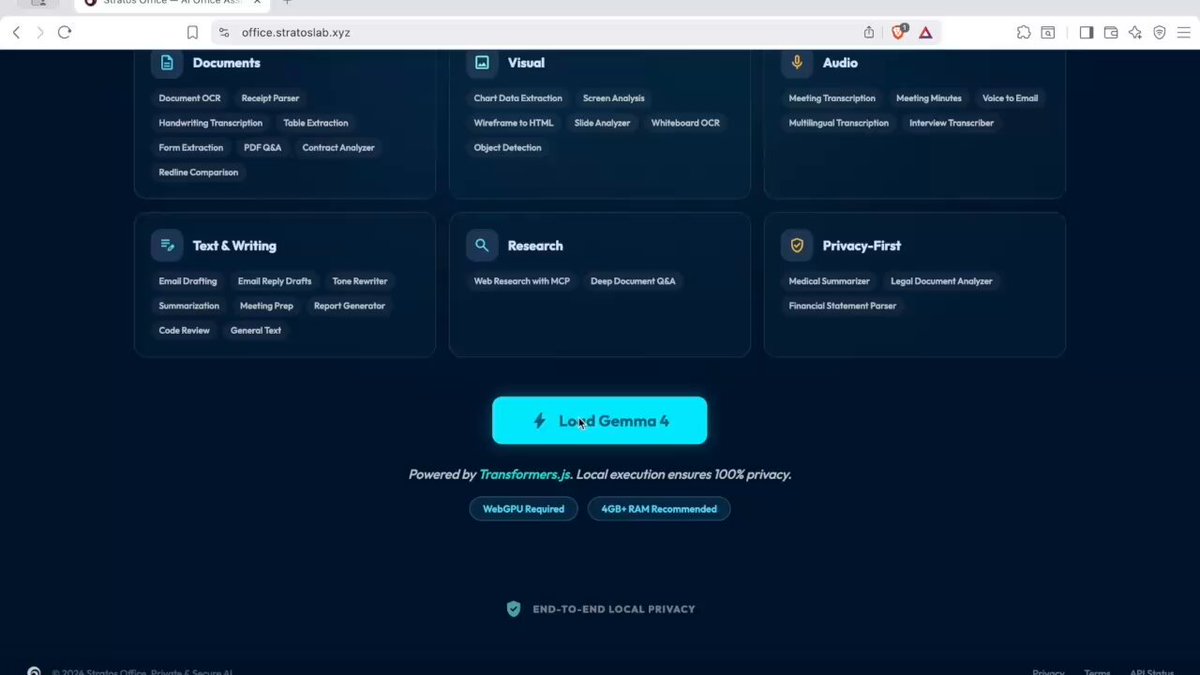
Task: Choose Tone Rewriter tag
Action: [359, 281]
